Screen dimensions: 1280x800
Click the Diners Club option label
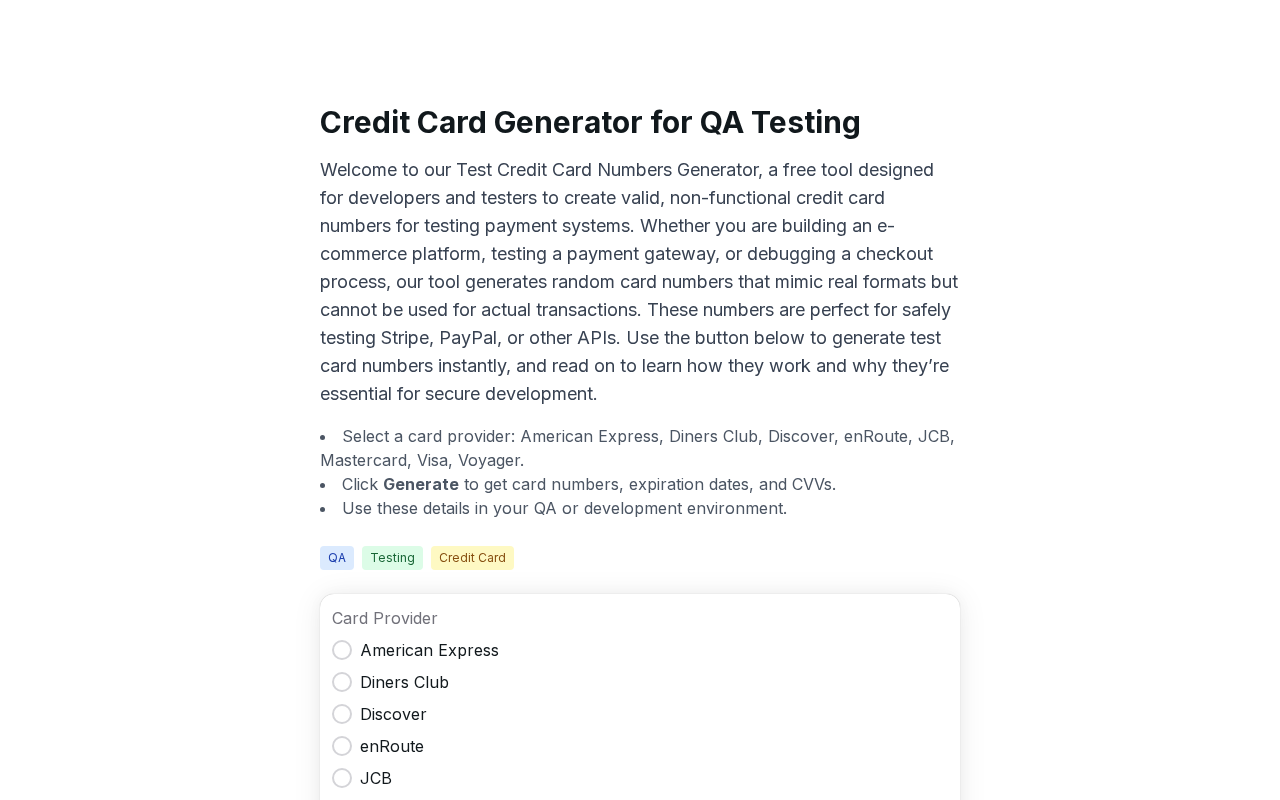(404, 682)
